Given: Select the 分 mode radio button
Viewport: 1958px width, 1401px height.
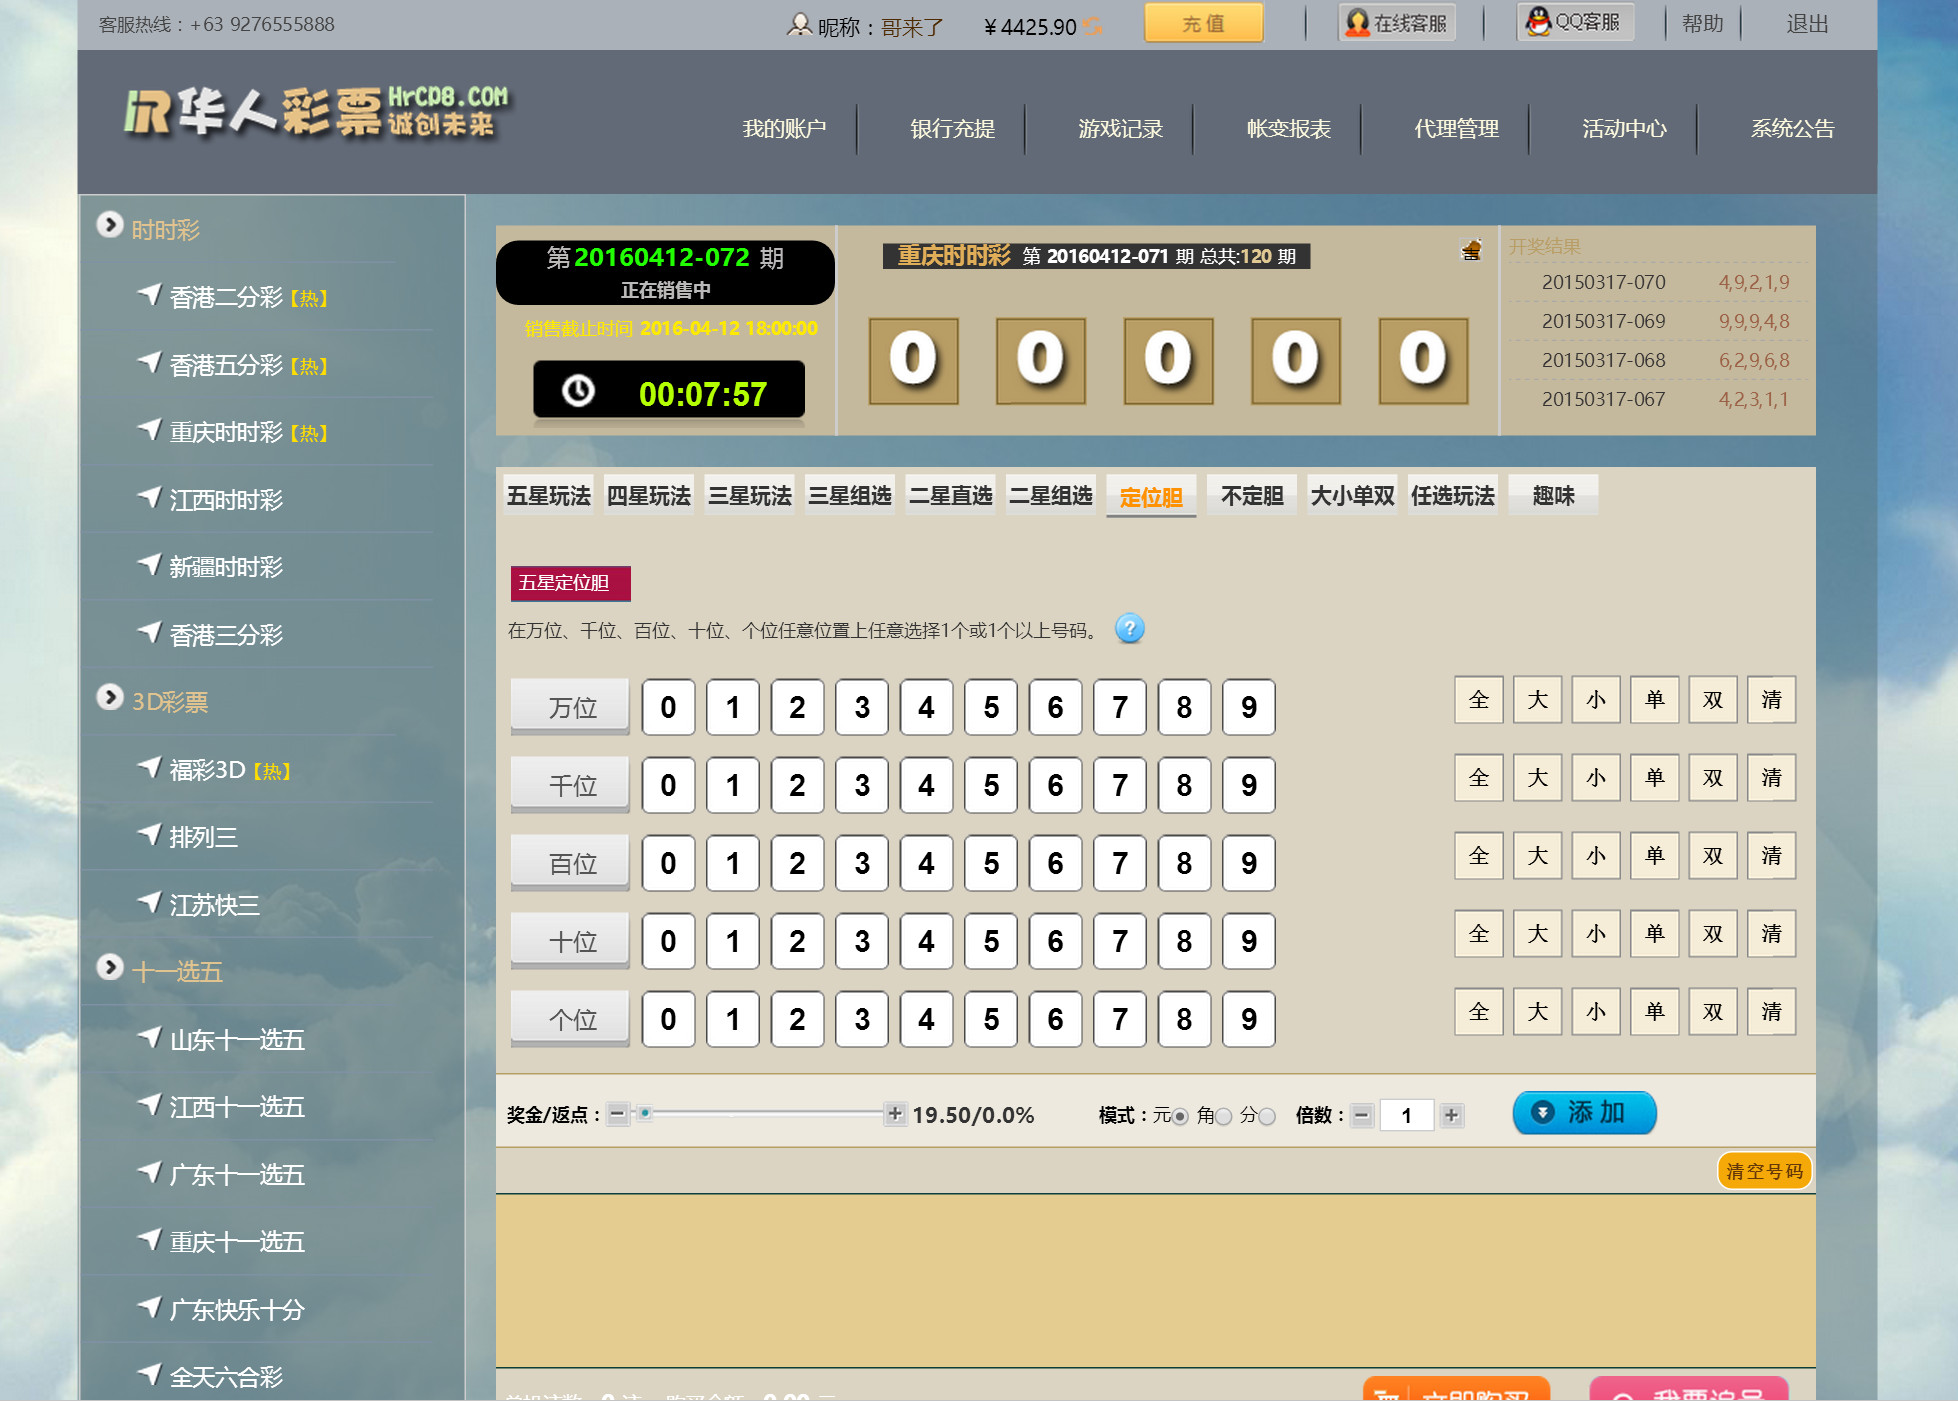Looking at the screenshot, I should click(1267, 1116).
